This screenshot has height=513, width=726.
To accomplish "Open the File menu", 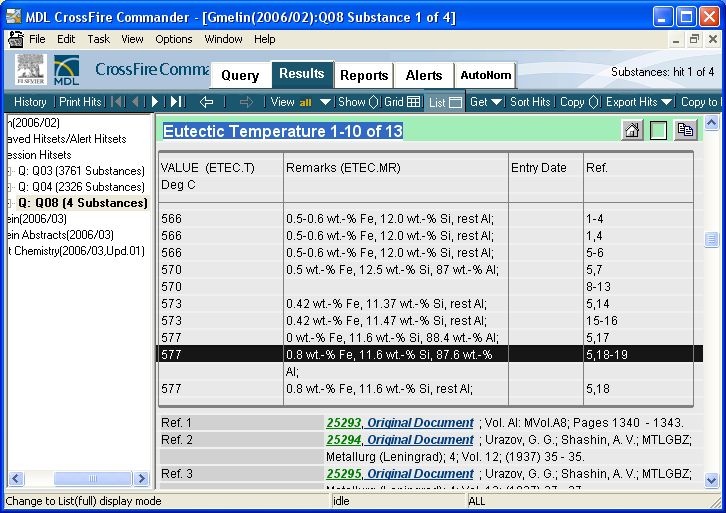I will coord(37,39).
